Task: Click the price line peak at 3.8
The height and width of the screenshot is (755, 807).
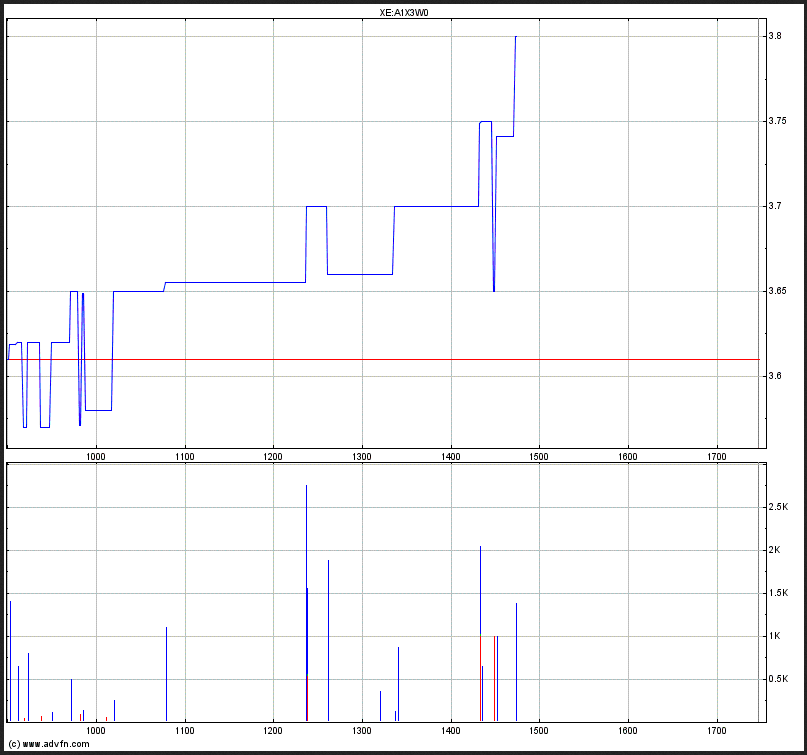Action: pos(516,37)
